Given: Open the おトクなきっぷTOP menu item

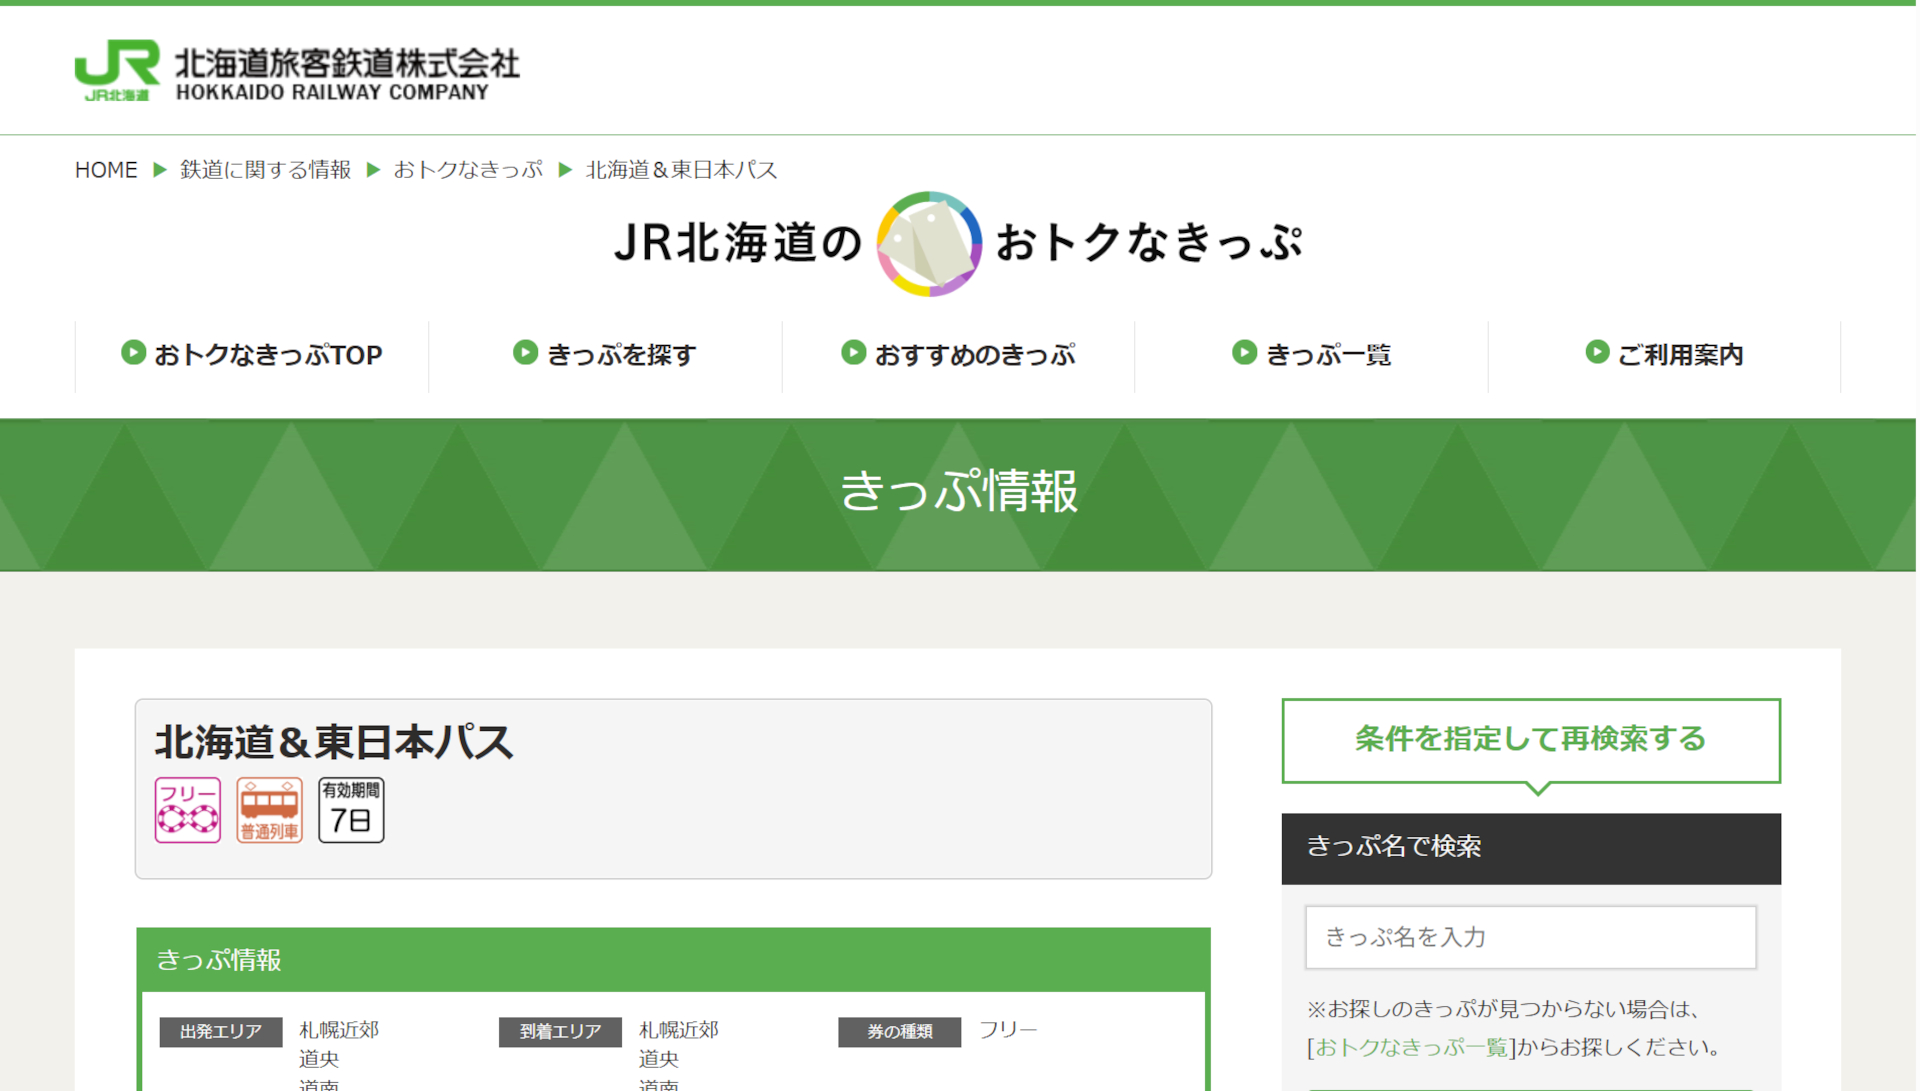Looking at the screenshot, I should [x=268, y=355].
